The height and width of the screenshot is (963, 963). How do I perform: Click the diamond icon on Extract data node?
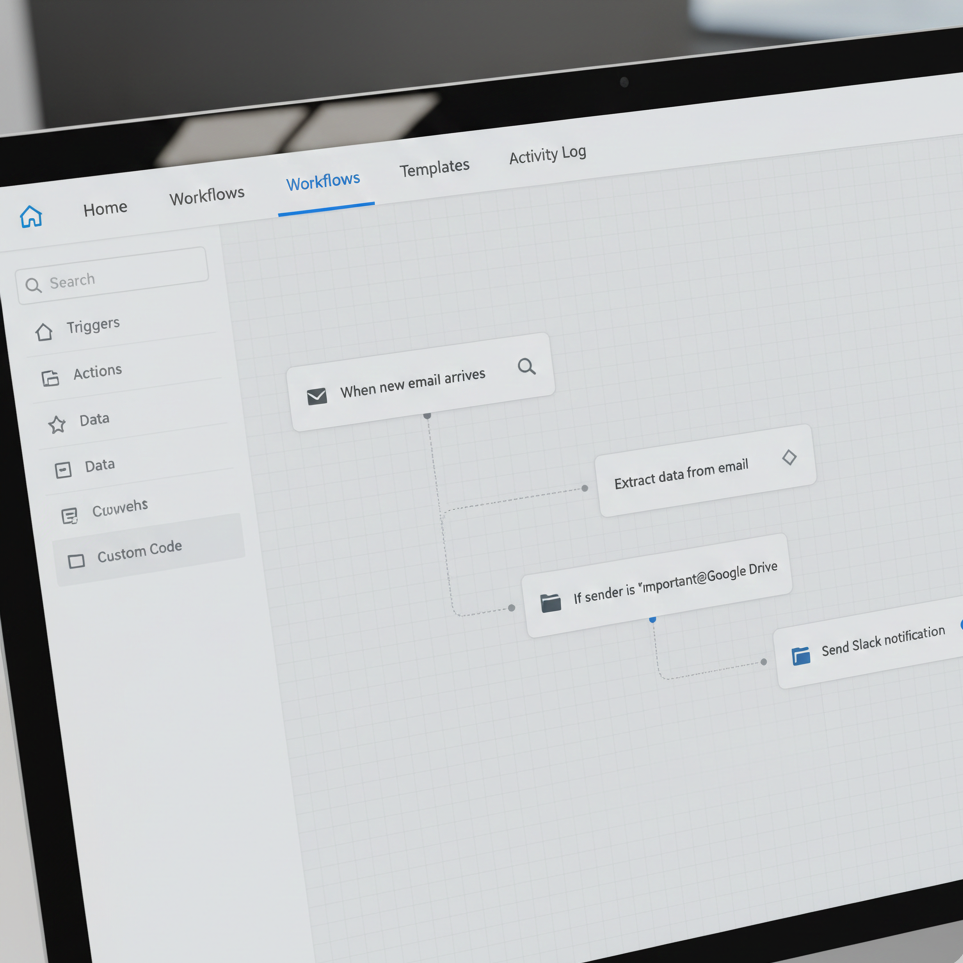click(789, 456)
